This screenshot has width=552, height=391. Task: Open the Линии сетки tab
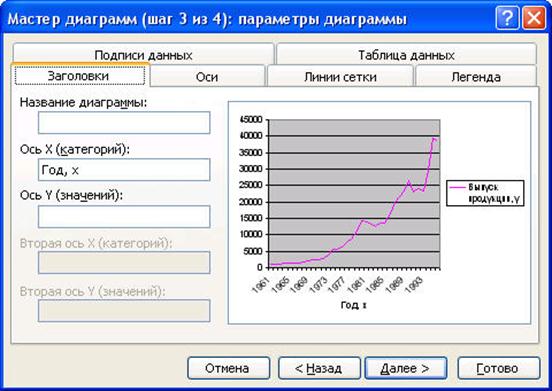[340, 76]
